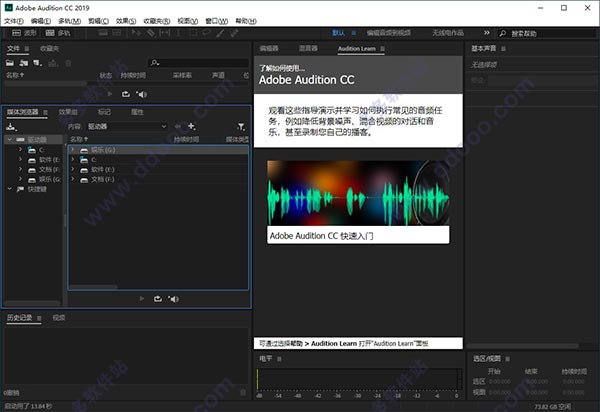Click Play button in the Files panel
Screen dimensions: 600x412
click(x=110, y=94)
